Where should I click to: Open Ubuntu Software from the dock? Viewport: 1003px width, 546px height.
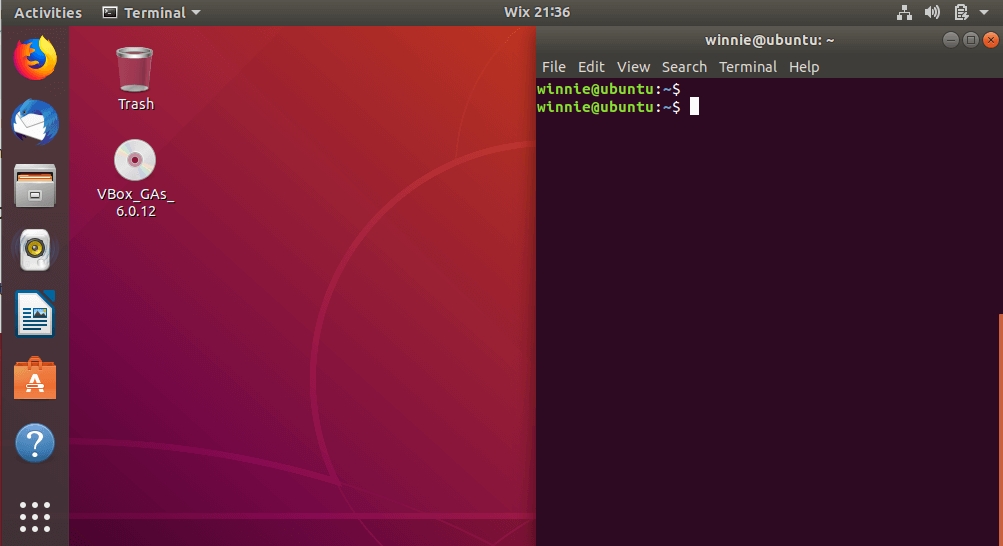(35, 378)
